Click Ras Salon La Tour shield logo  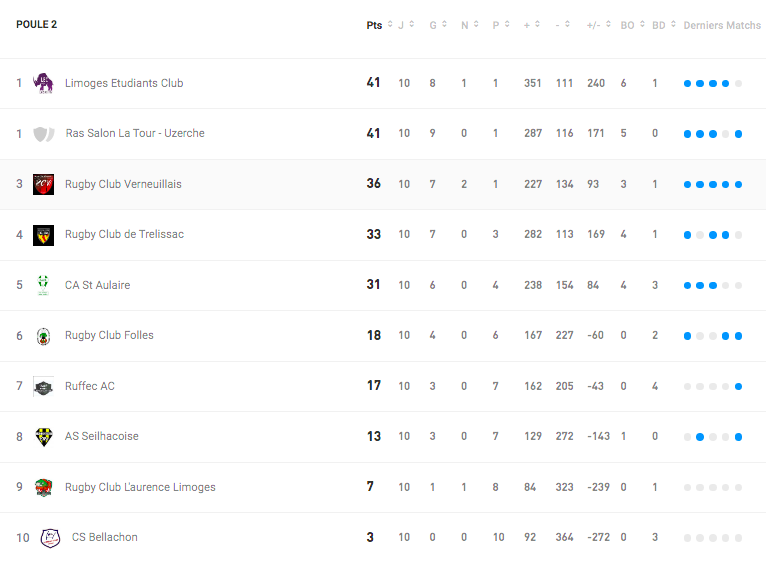44,134
